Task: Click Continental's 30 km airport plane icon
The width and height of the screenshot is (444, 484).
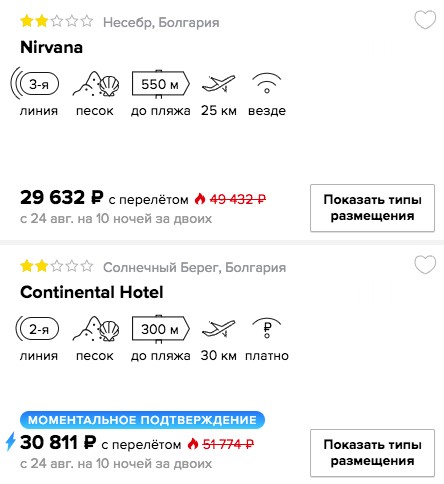Action: [x=219, y=328]
